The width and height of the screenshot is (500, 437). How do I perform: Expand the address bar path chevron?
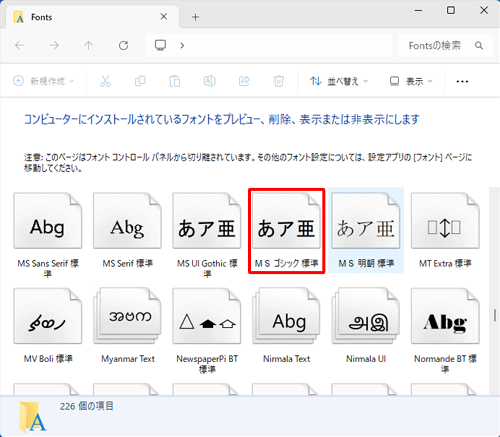182,45
